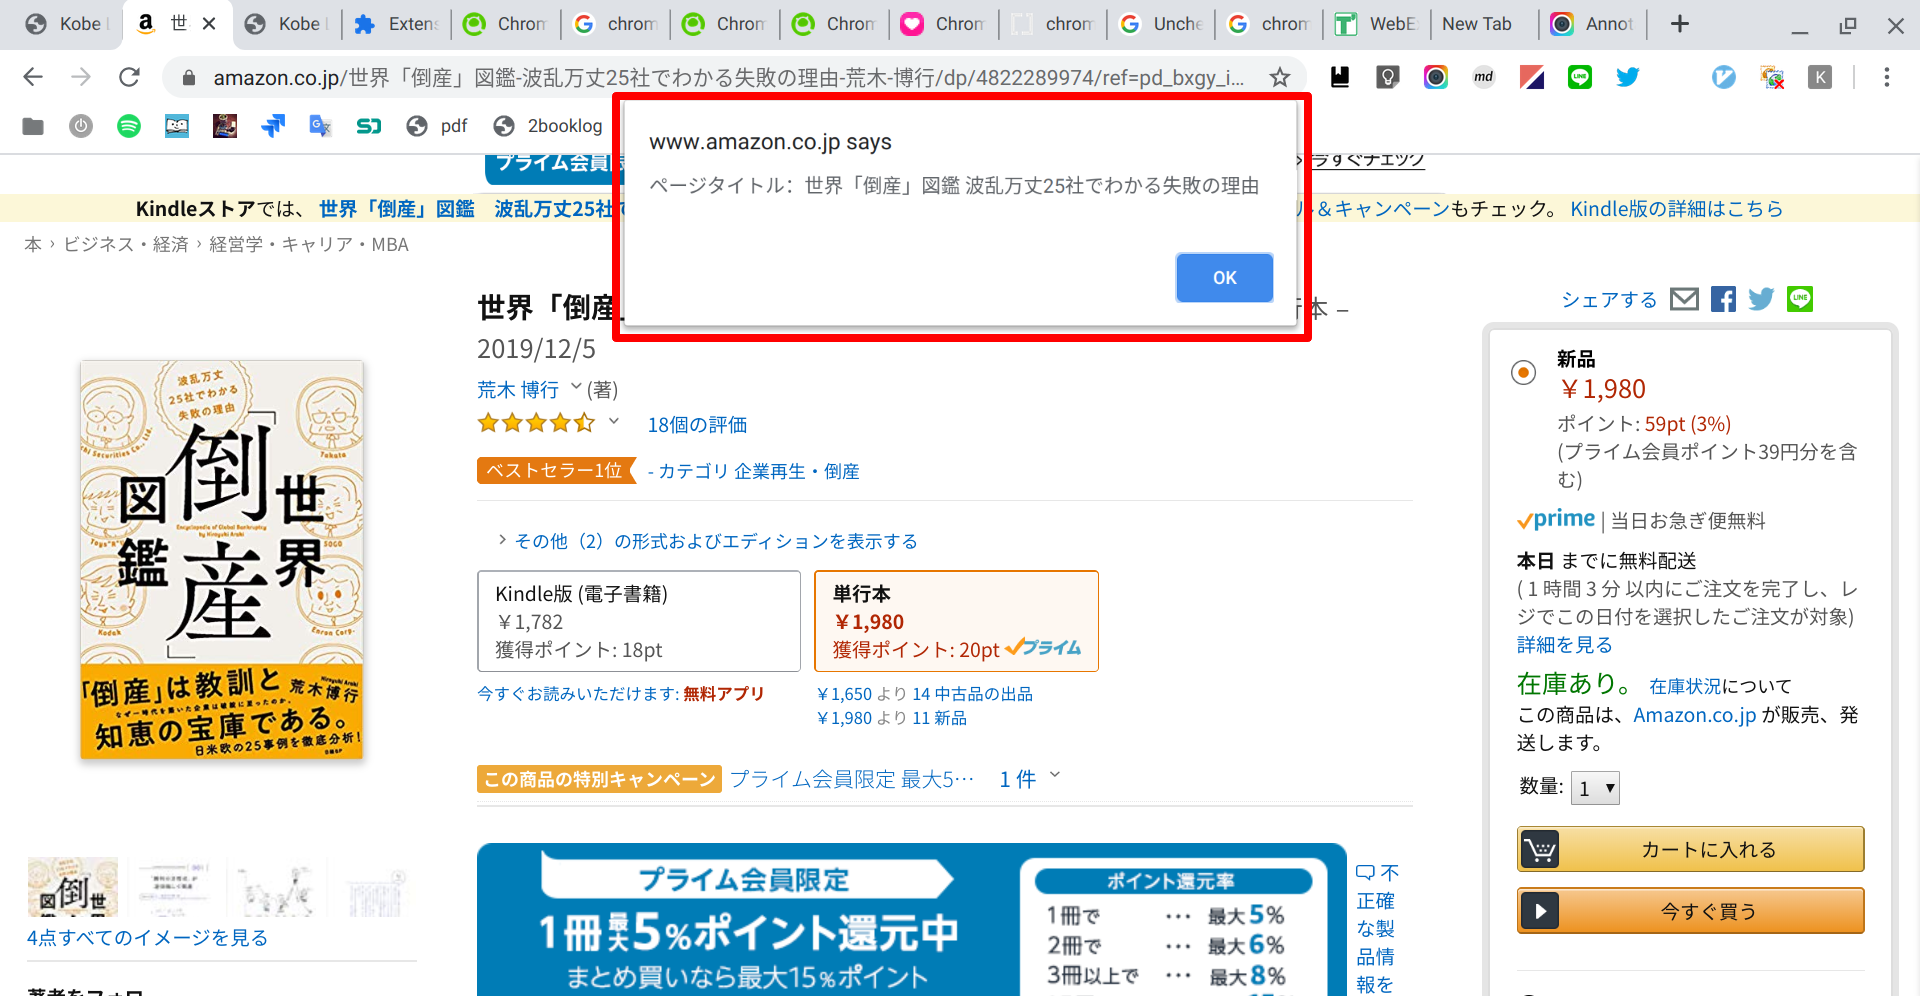Share the book on Twitter next to シェアする
The image size is (1920, 996).
pyautogui.click(x=1761, y=299)
